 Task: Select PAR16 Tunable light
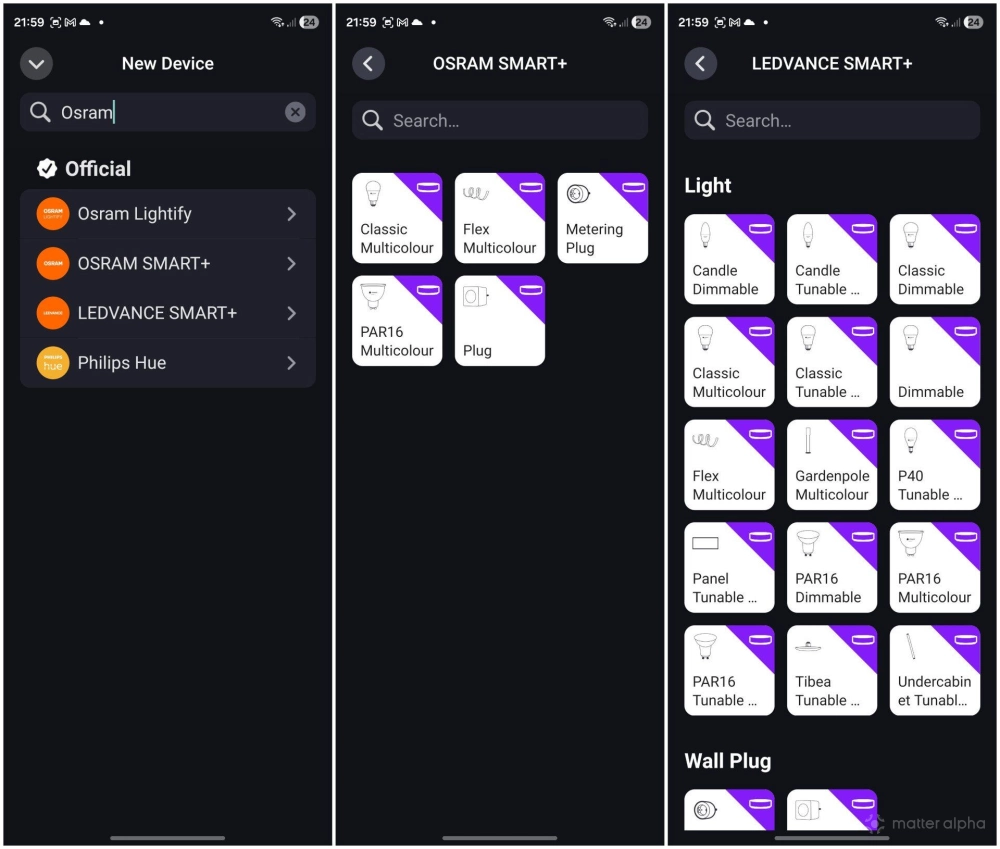point(730,670)
